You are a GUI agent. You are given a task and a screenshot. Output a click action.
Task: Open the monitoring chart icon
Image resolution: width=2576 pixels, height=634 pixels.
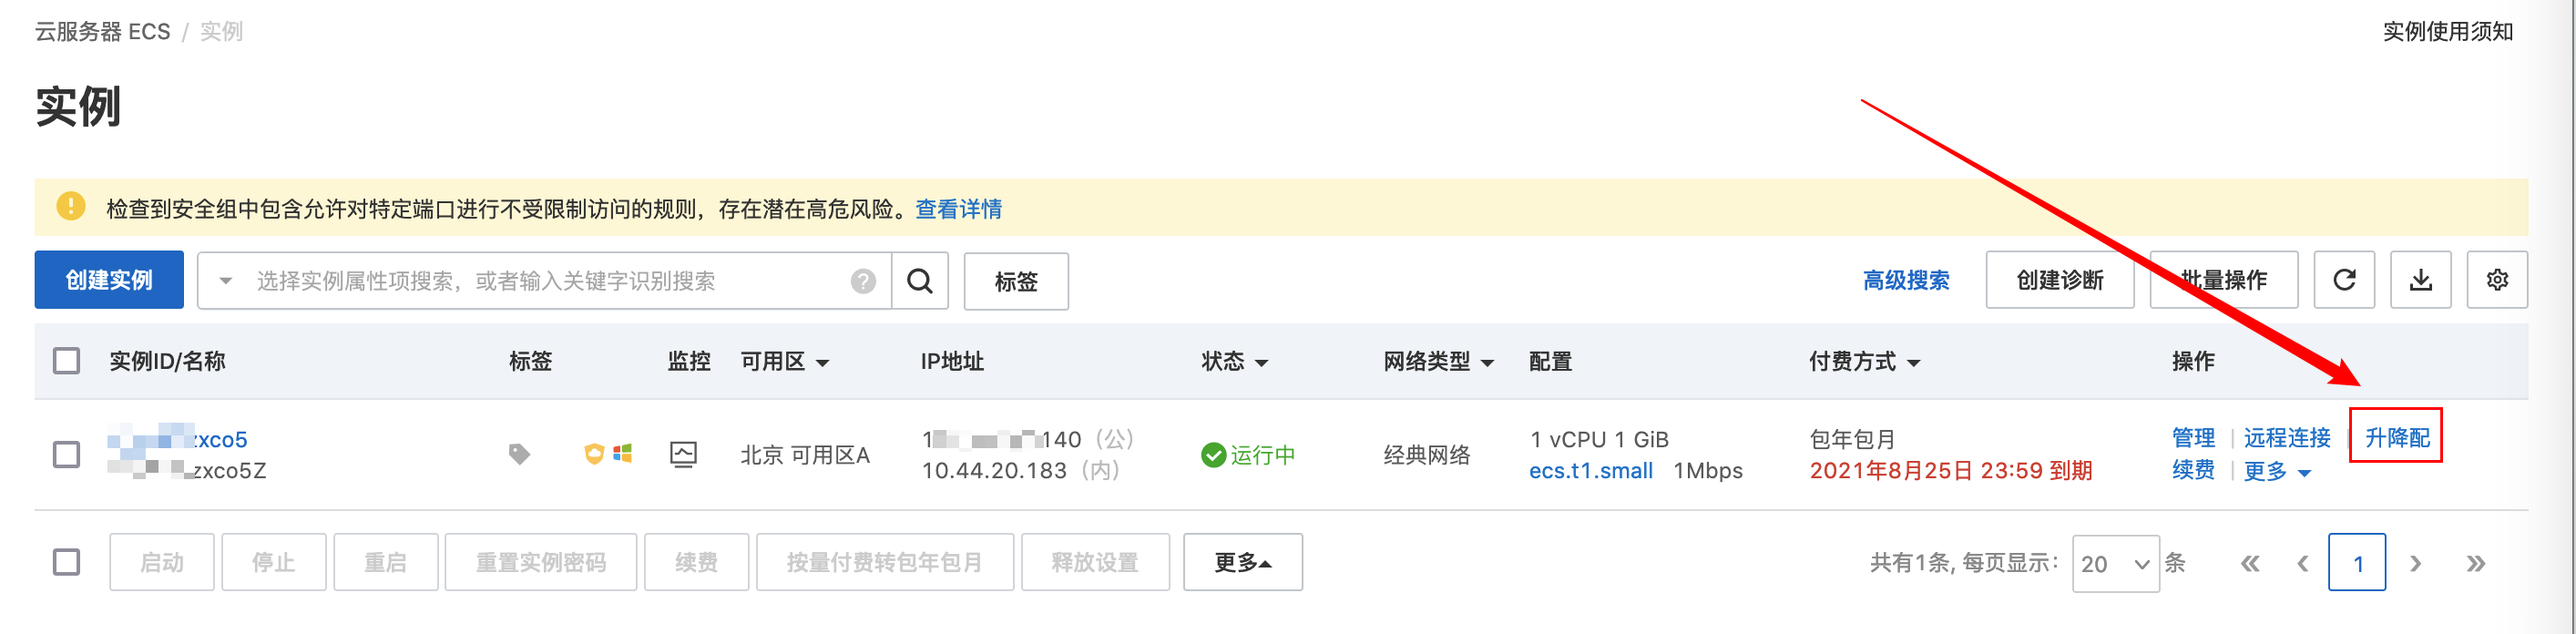(x=683, y=454)
